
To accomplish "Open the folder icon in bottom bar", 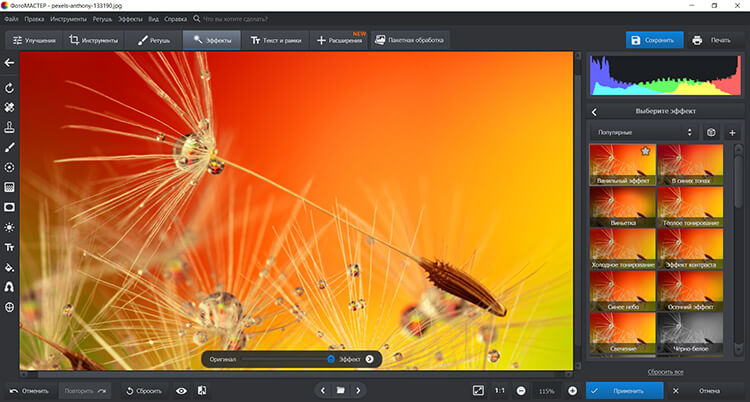I will tap(340, 390).
